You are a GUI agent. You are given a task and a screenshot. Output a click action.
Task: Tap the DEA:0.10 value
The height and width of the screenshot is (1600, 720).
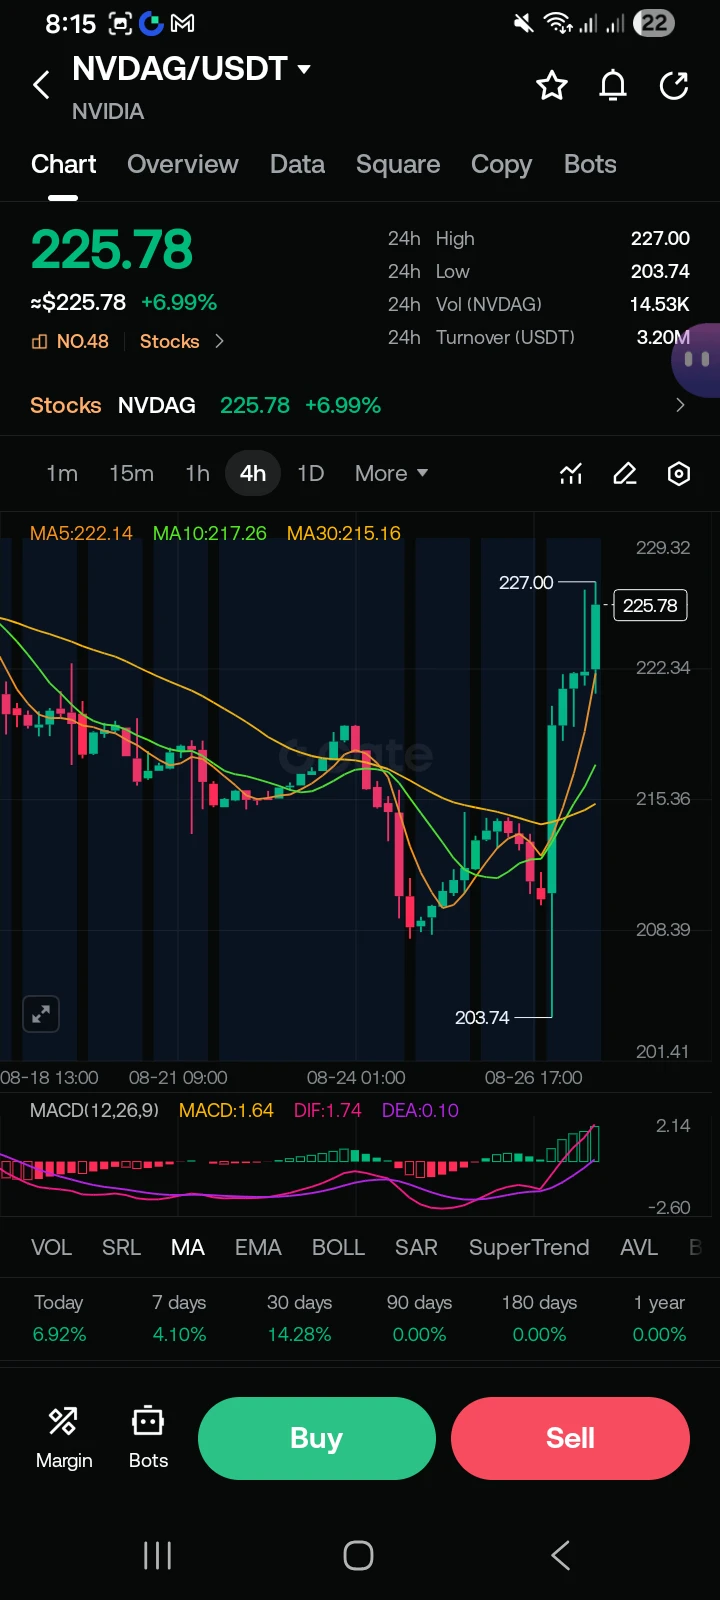(x=420, y=1110)
